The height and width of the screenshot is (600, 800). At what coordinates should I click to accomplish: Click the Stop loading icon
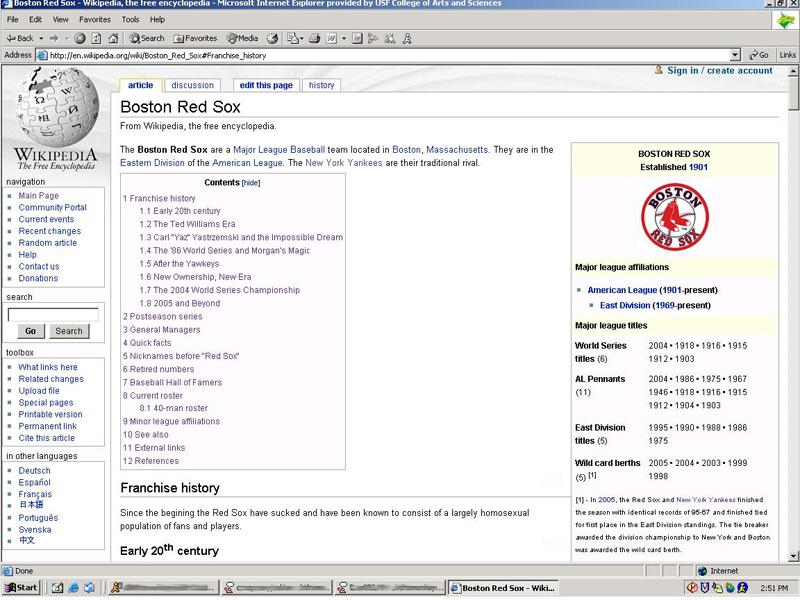point(80,38)
